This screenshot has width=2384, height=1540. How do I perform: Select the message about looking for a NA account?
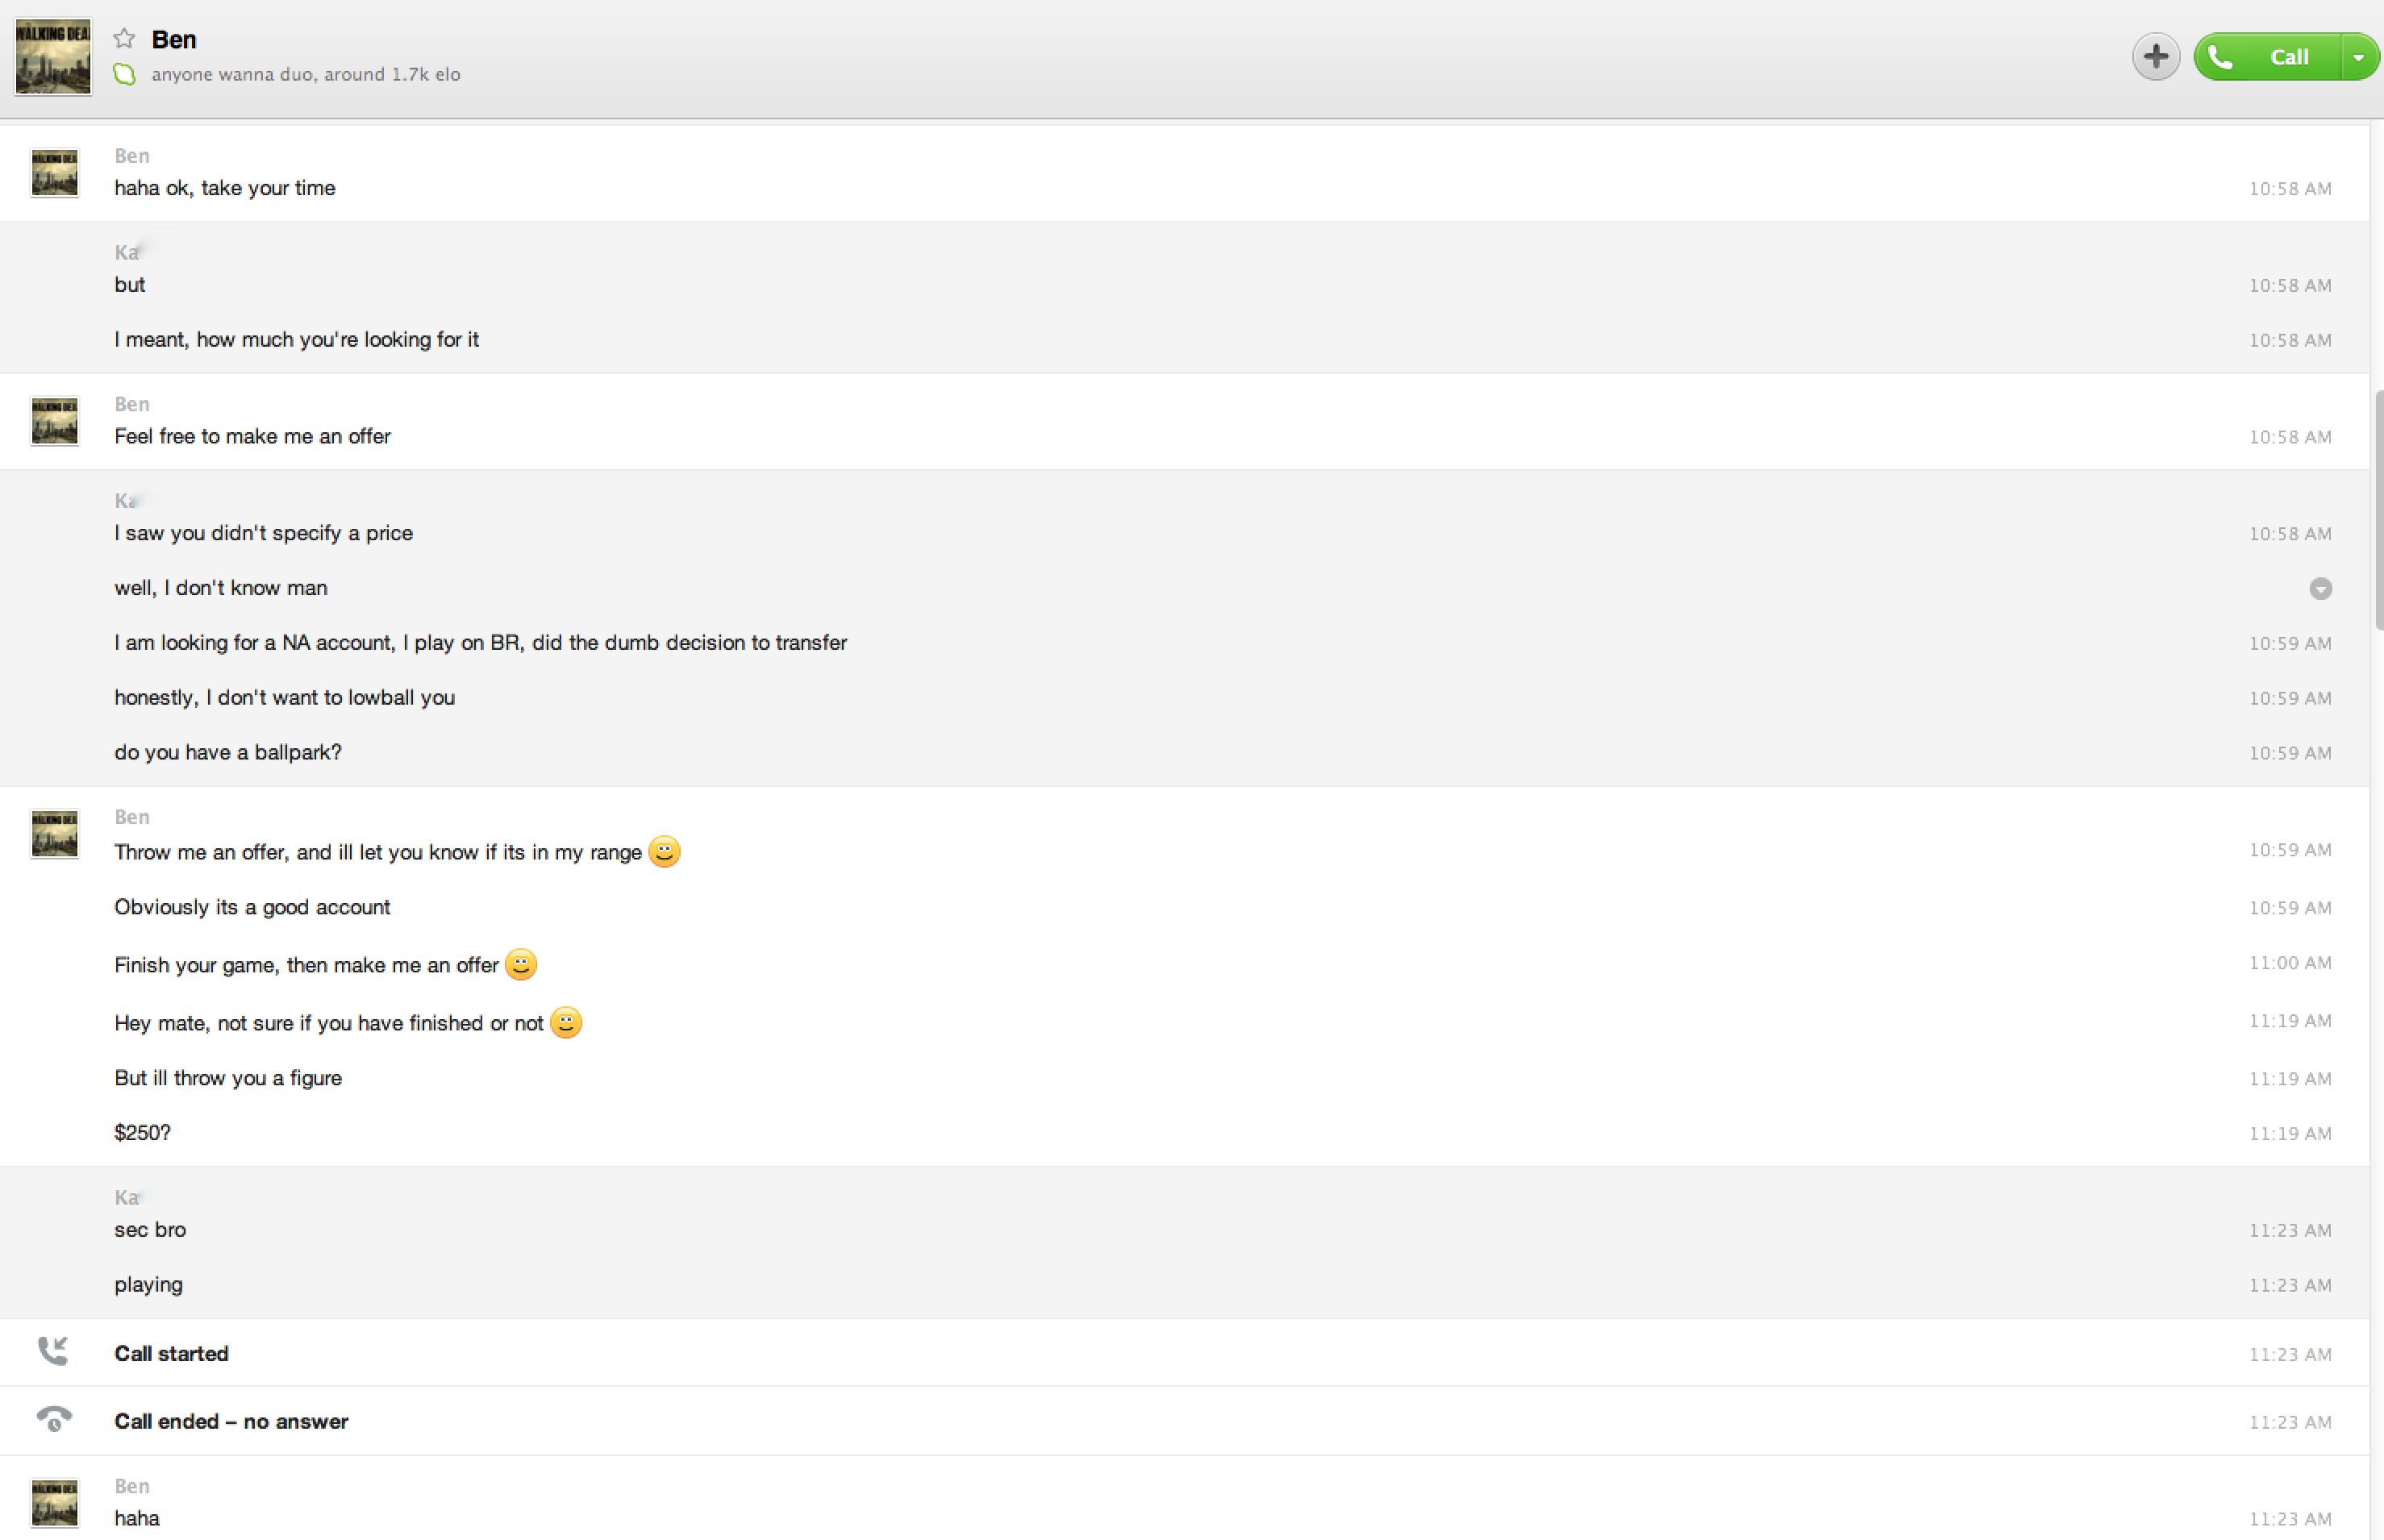(x=480, y=643)
